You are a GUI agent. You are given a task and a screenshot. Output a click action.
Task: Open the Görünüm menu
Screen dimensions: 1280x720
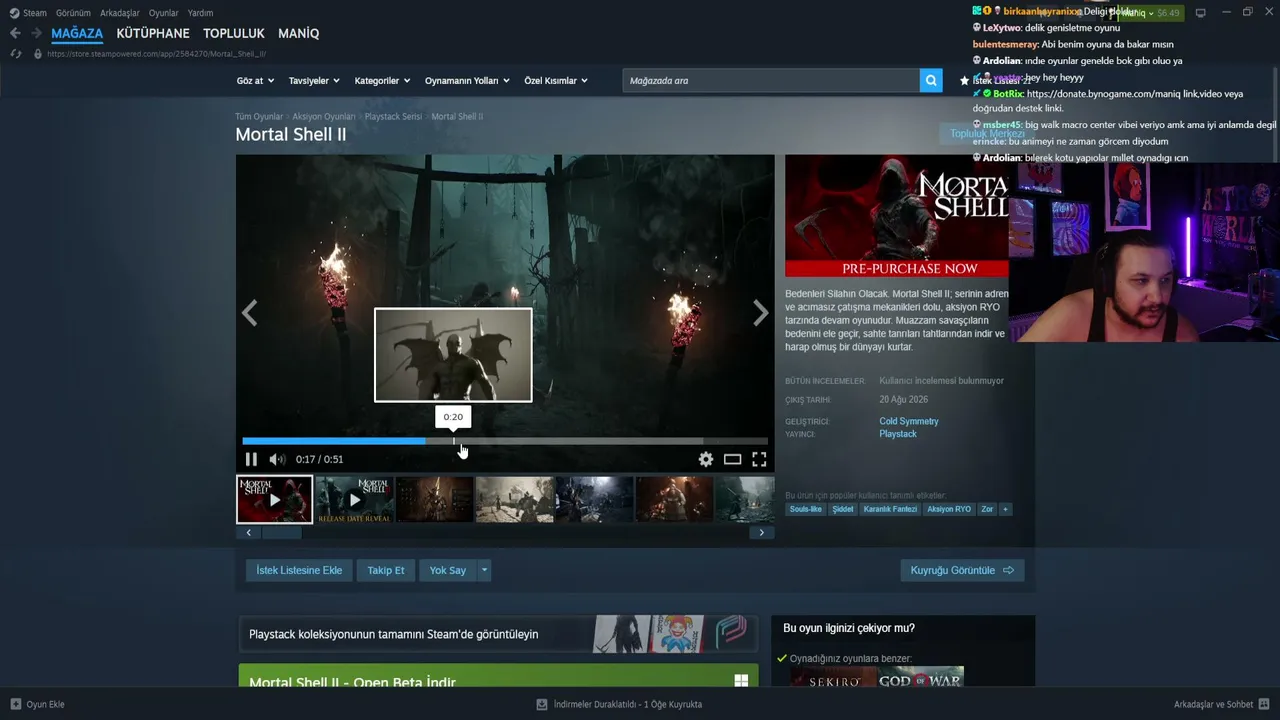[x=73, y=13]
